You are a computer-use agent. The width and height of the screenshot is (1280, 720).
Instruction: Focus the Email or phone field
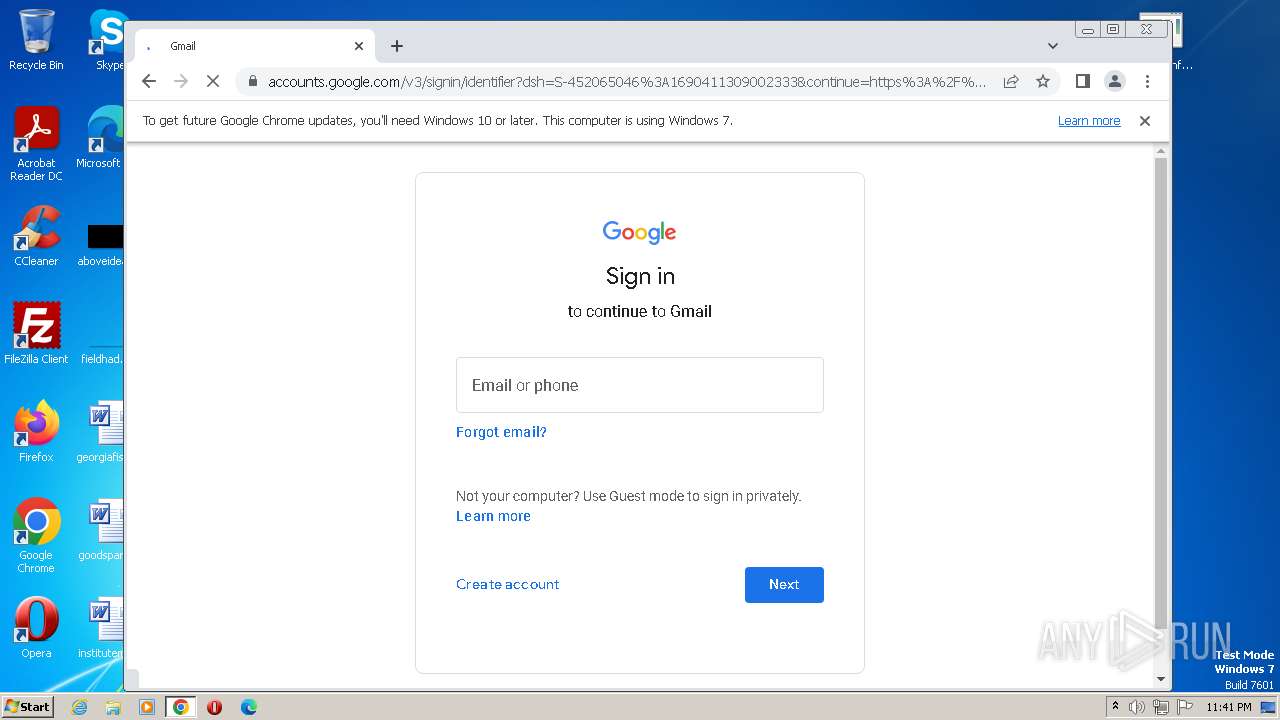pyautogui.click(x=640, y=385)
